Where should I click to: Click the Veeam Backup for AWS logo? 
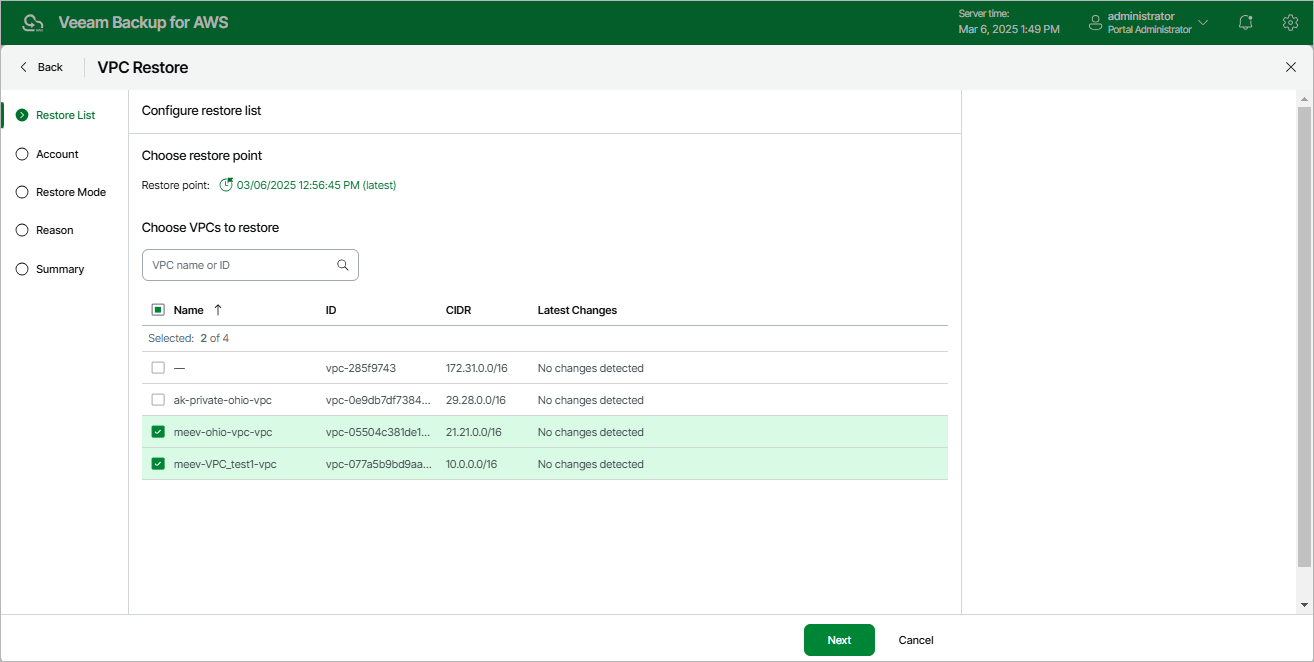(x=31, y=21)
